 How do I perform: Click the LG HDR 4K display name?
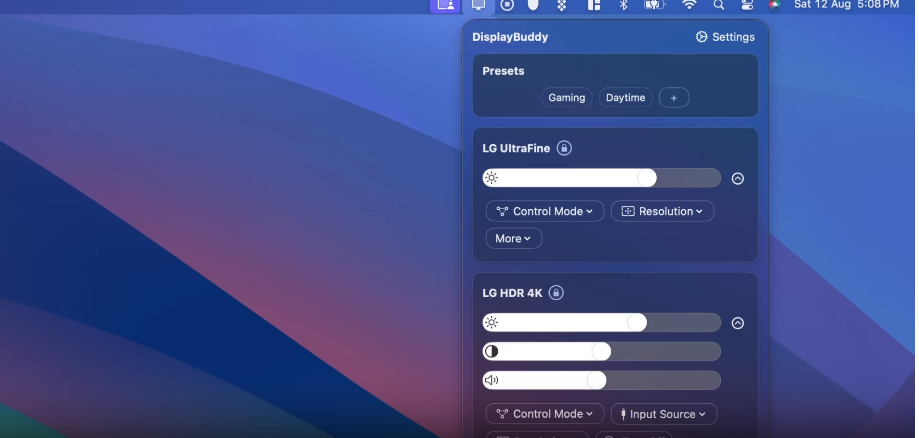pos(512,293)
